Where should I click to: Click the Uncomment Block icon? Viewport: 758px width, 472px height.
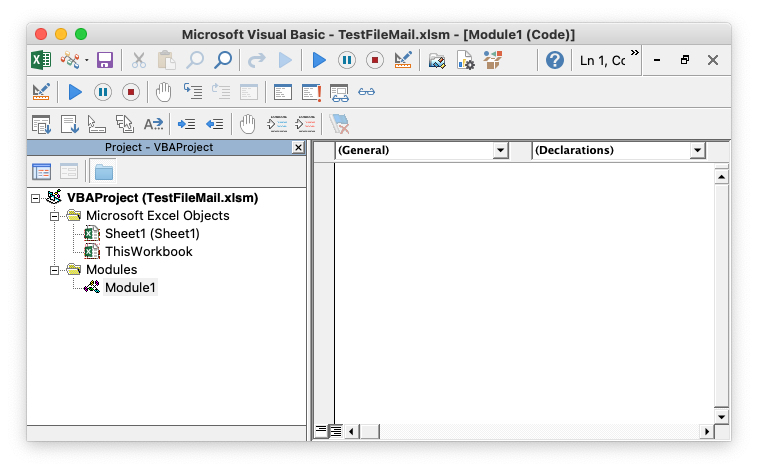[x=306, y=124]
